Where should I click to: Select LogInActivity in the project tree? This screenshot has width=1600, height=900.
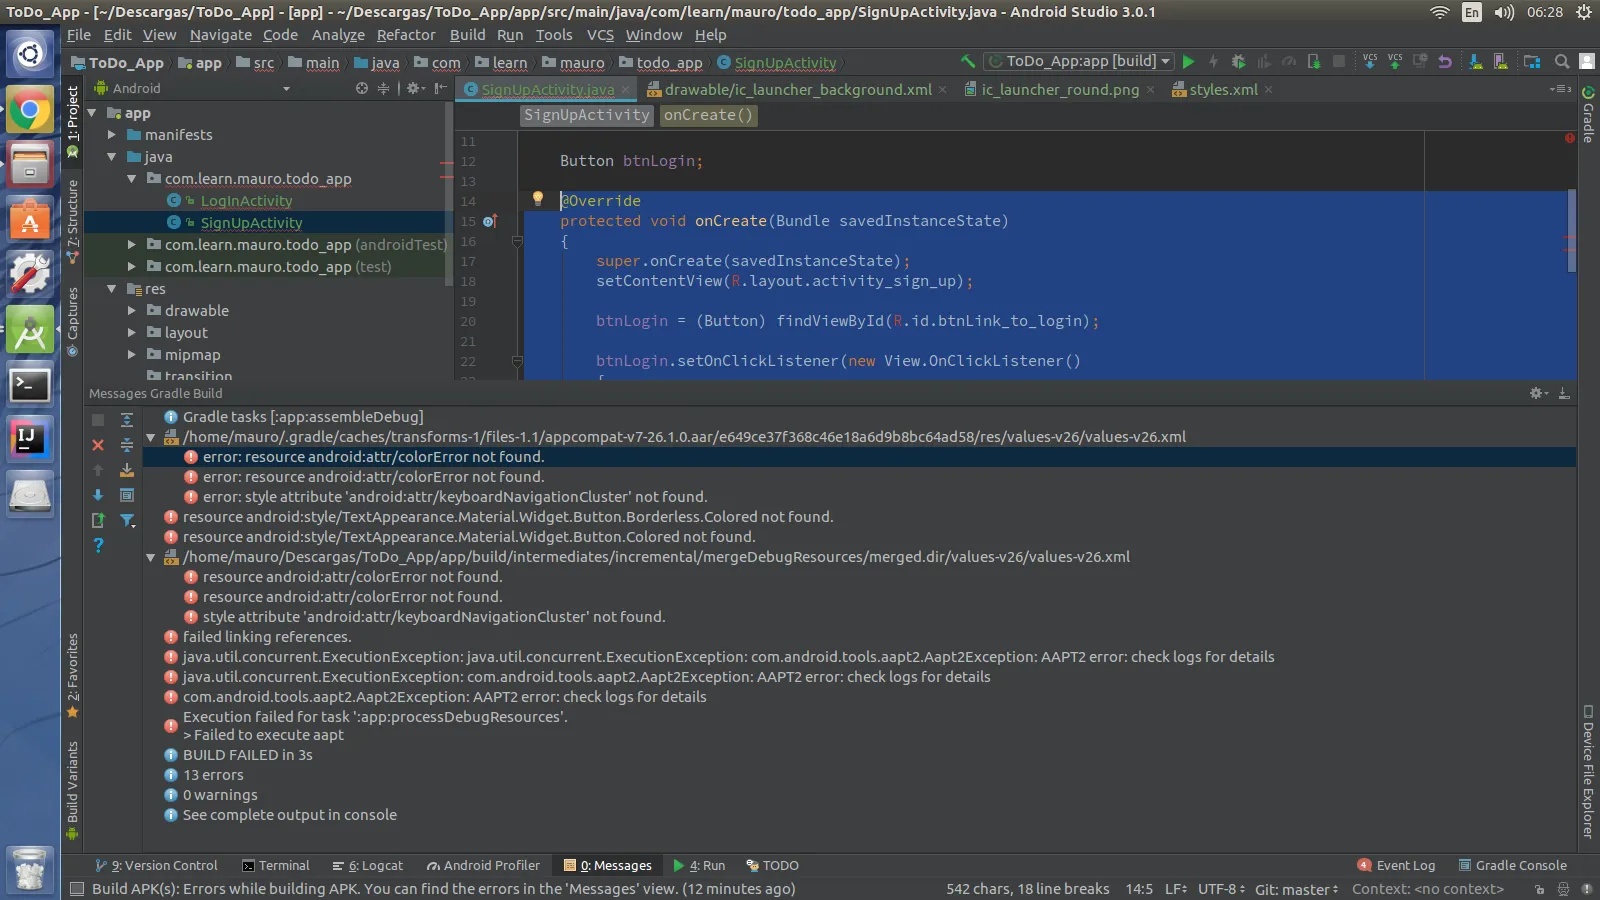(x=246, y=201)
